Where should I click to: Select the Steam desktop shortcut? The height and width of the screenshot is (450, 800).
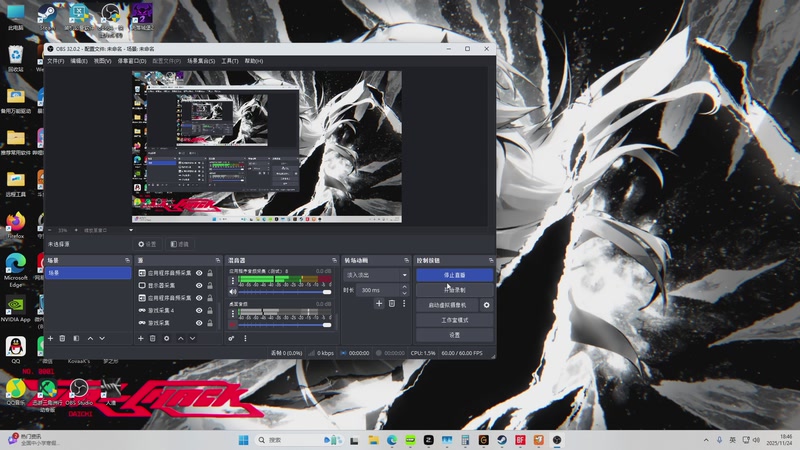(47, 16)
